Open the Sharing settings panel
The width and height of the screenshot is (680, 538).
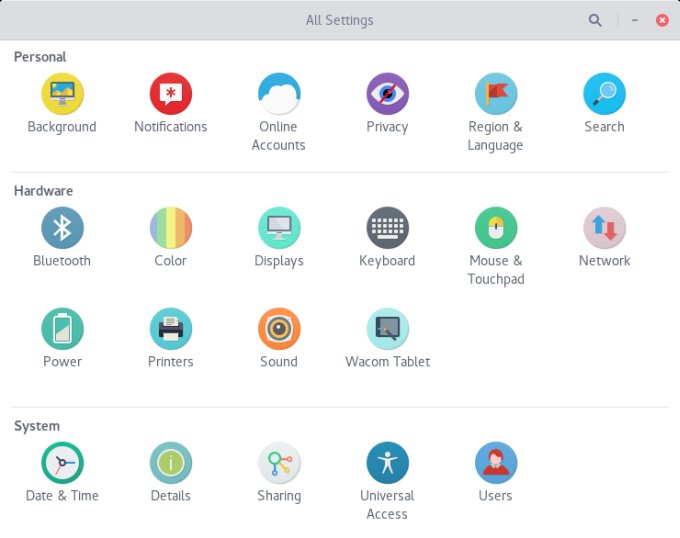click(x=279, y=464)
